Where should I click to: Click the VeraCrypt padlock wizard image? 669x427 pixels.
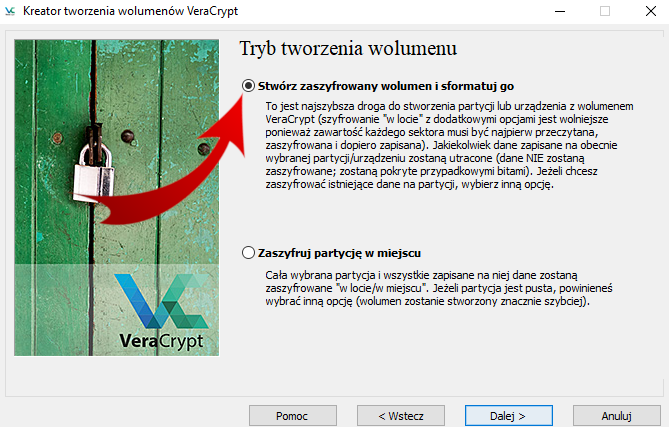coord(116,198)
